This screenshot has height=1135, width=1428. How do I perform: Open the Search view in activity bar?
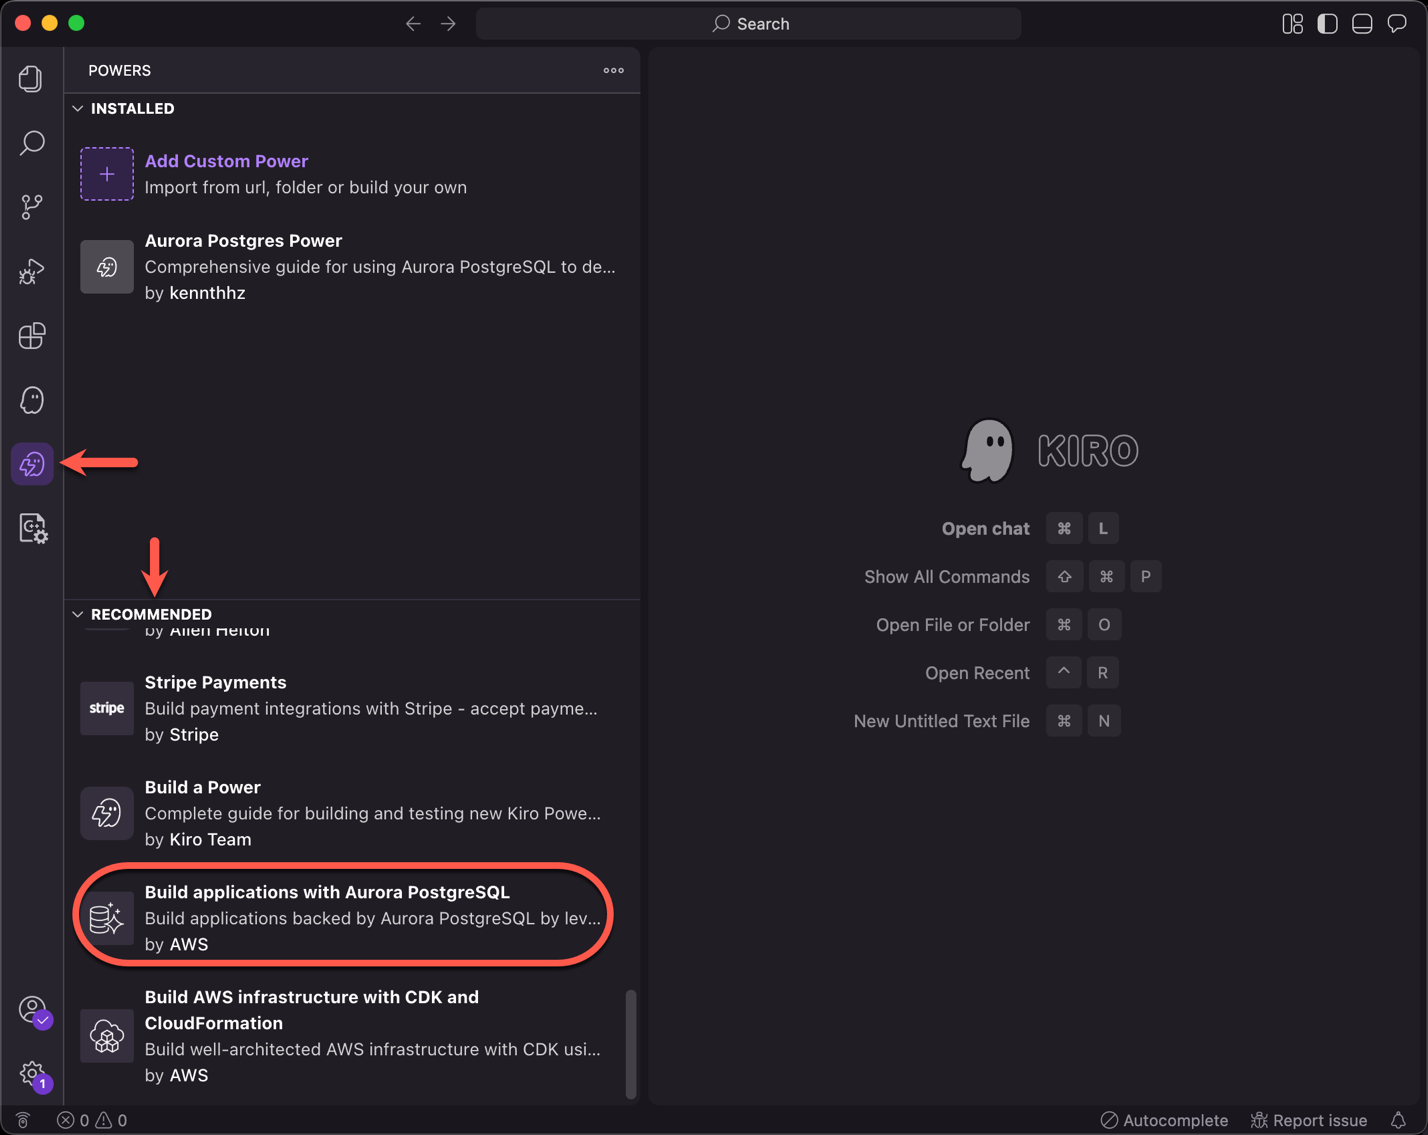pos(32,143)
